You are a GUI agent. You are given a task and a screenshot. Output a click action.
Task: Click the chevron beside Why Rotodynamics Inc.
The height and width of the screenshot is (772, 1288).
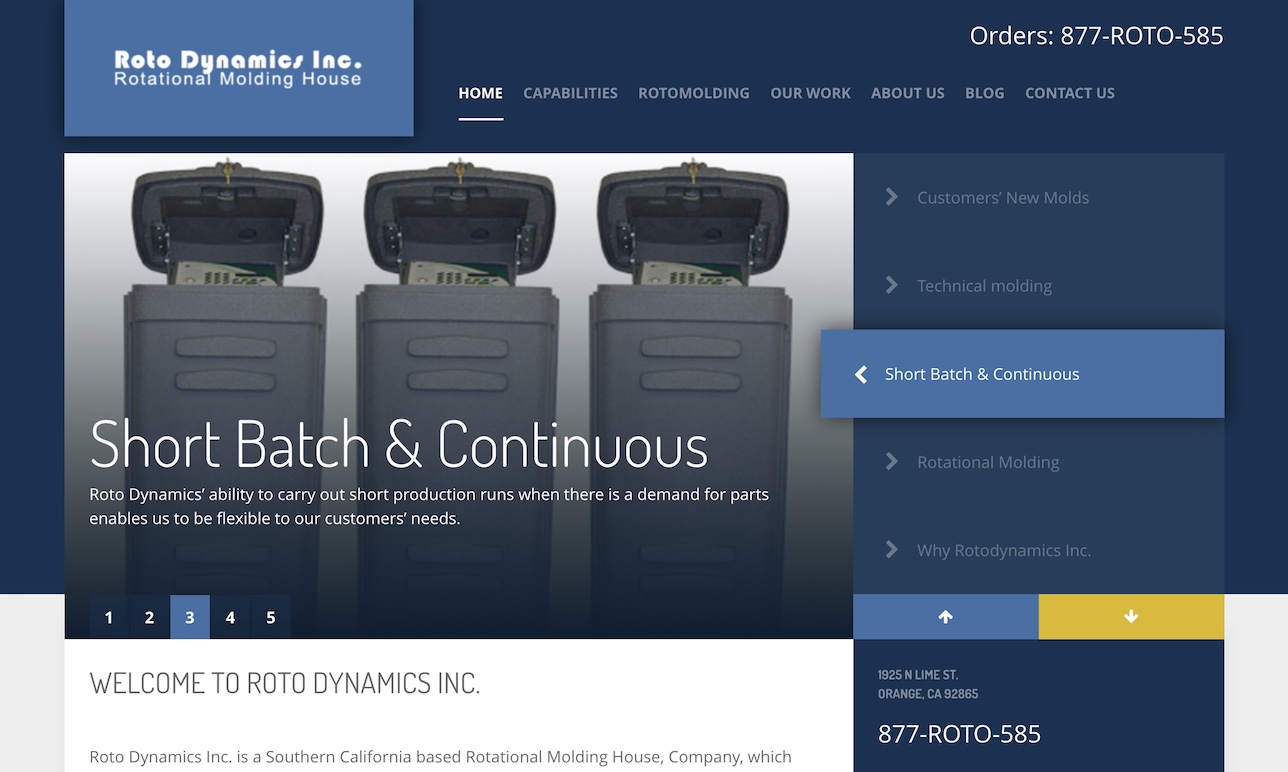pos(891,549)
